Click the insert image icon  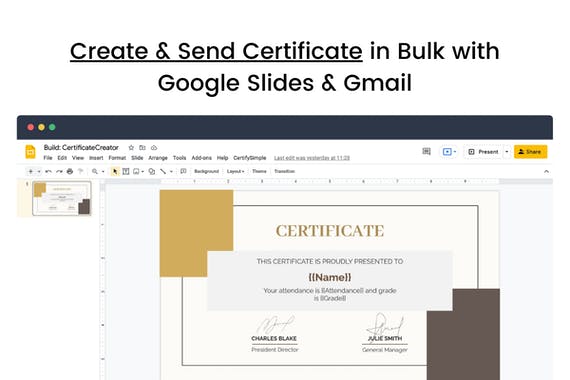point(136,171)
